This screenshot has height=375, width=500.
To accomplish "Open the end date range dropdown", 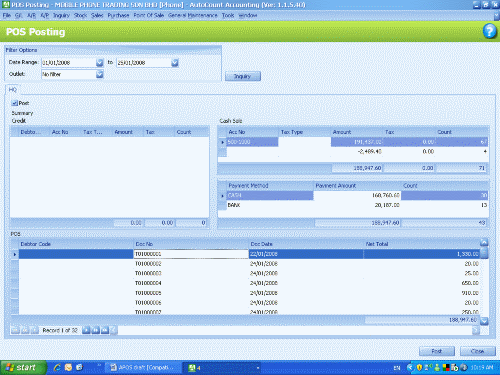I will coord(175,62).
